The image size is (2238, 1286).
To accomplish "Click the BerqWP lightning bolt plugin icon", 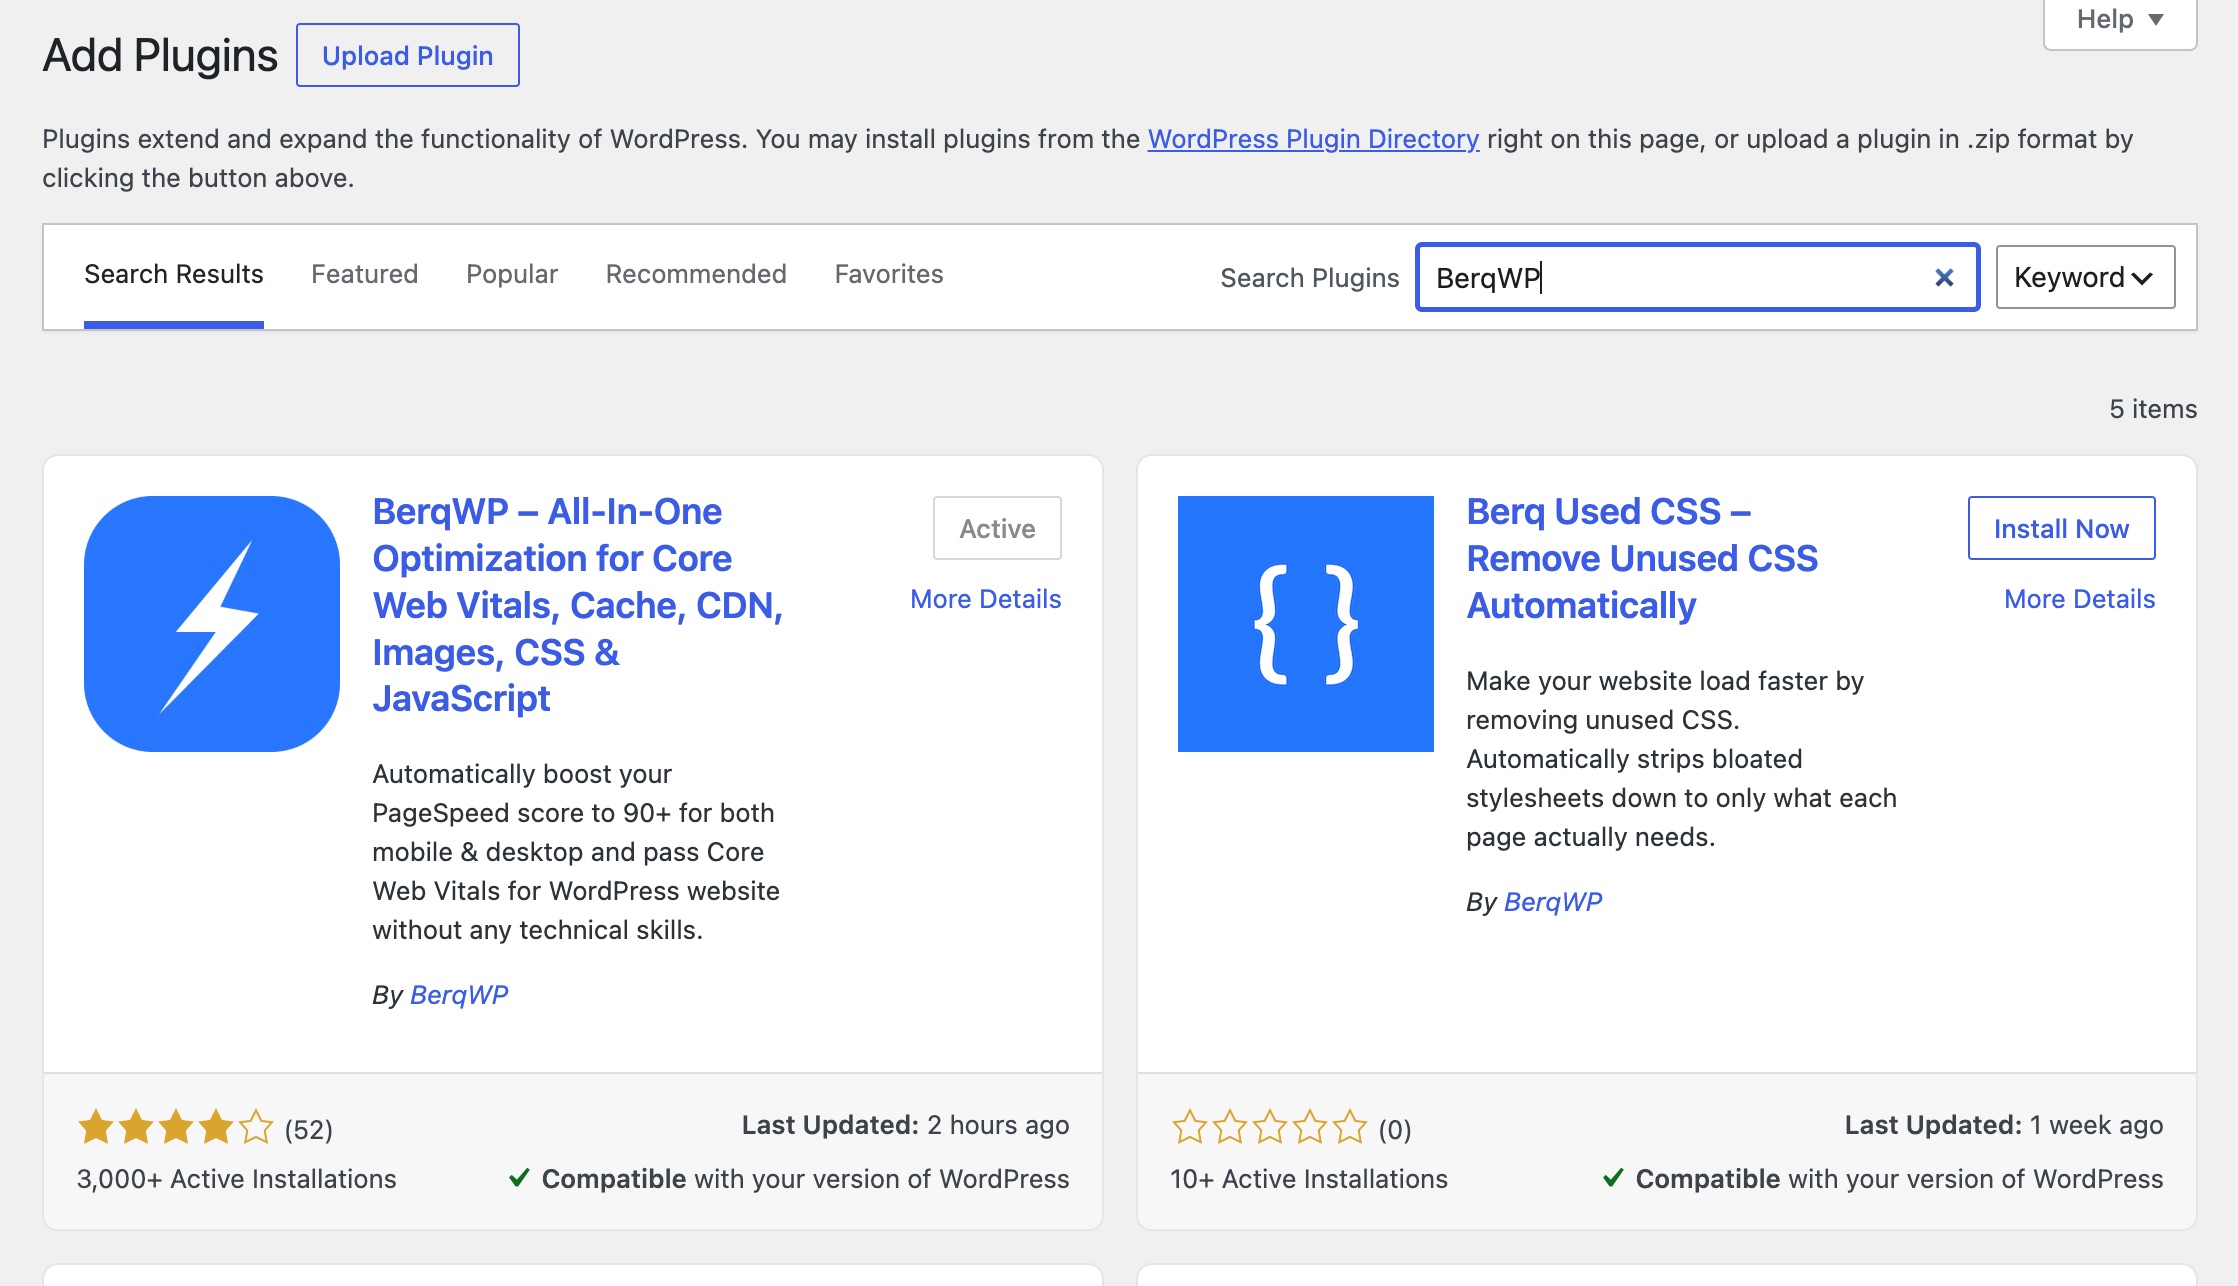I will coord(212,624).
